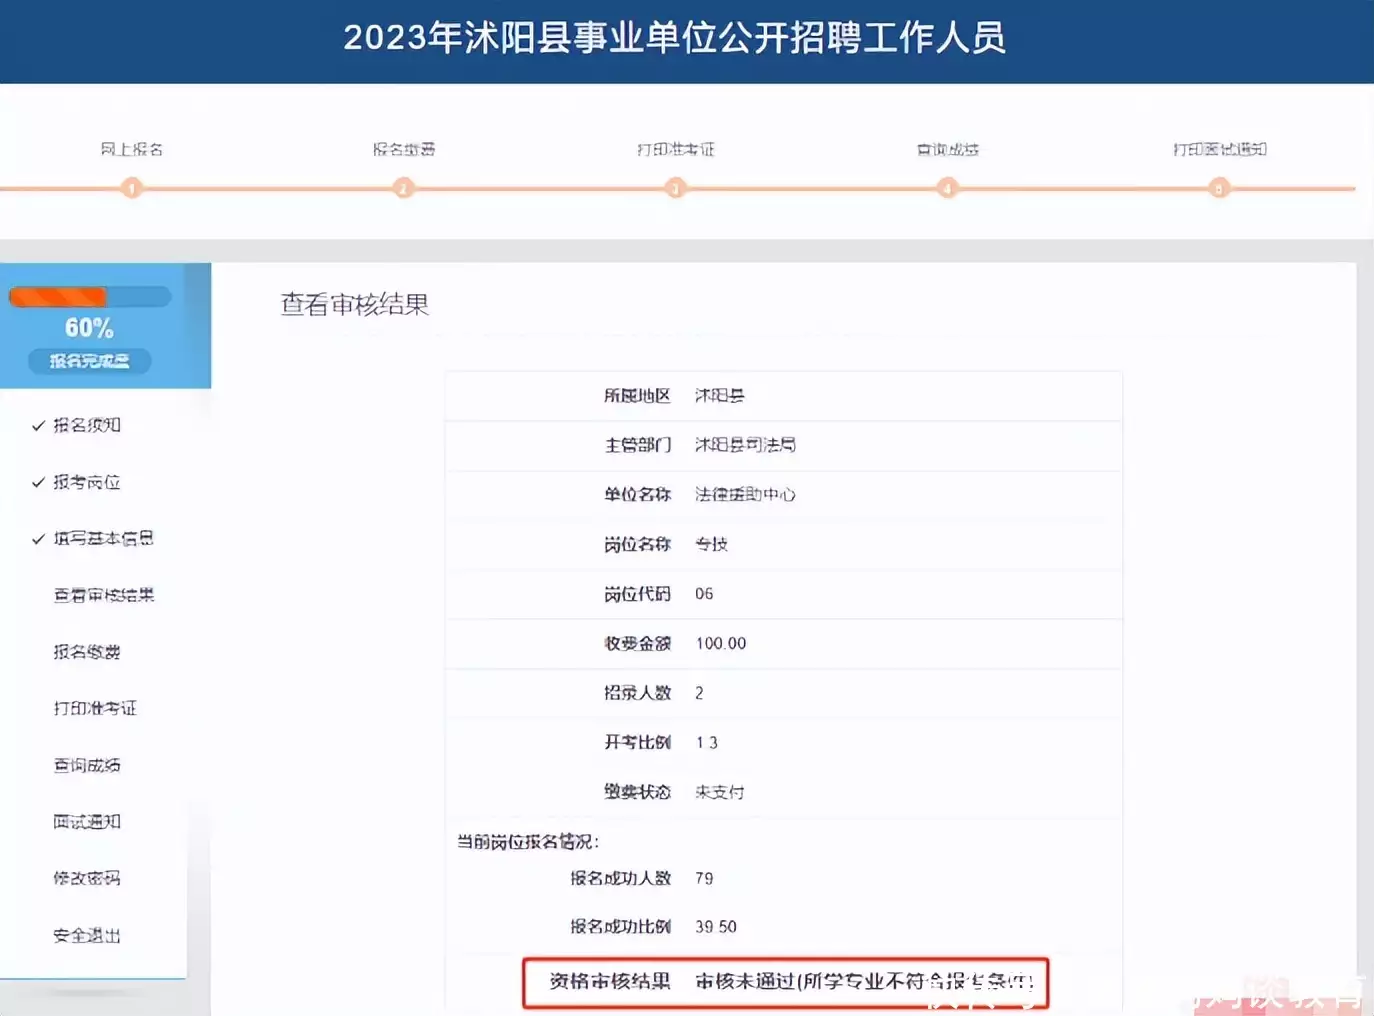Click the 岗位代码 field label
Screen dimensions: 1374x1016
pos(637,594)
